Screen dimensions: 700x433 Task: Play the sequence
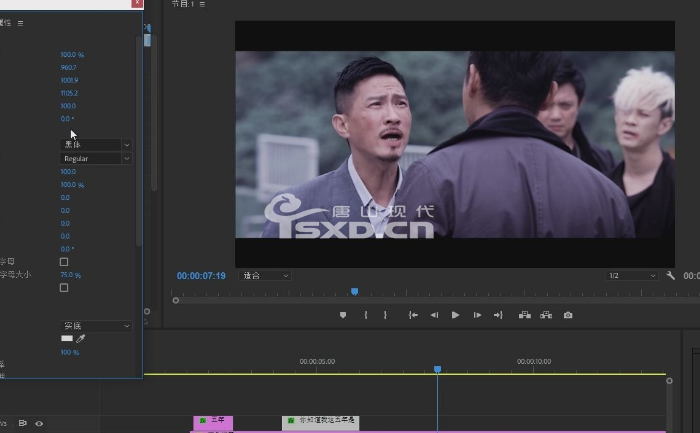(x=455, y=315)
